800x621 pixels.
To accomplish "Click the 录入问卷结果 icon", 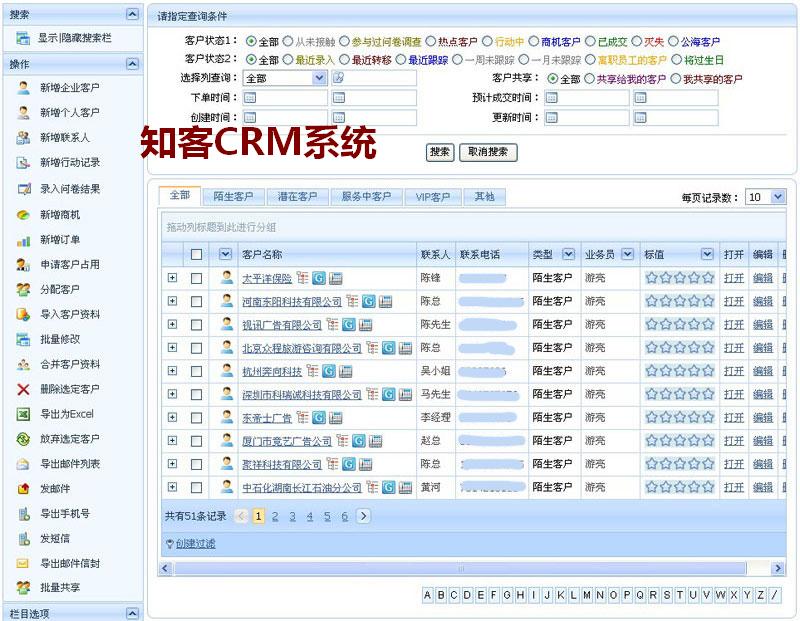I will click(23, 189).
